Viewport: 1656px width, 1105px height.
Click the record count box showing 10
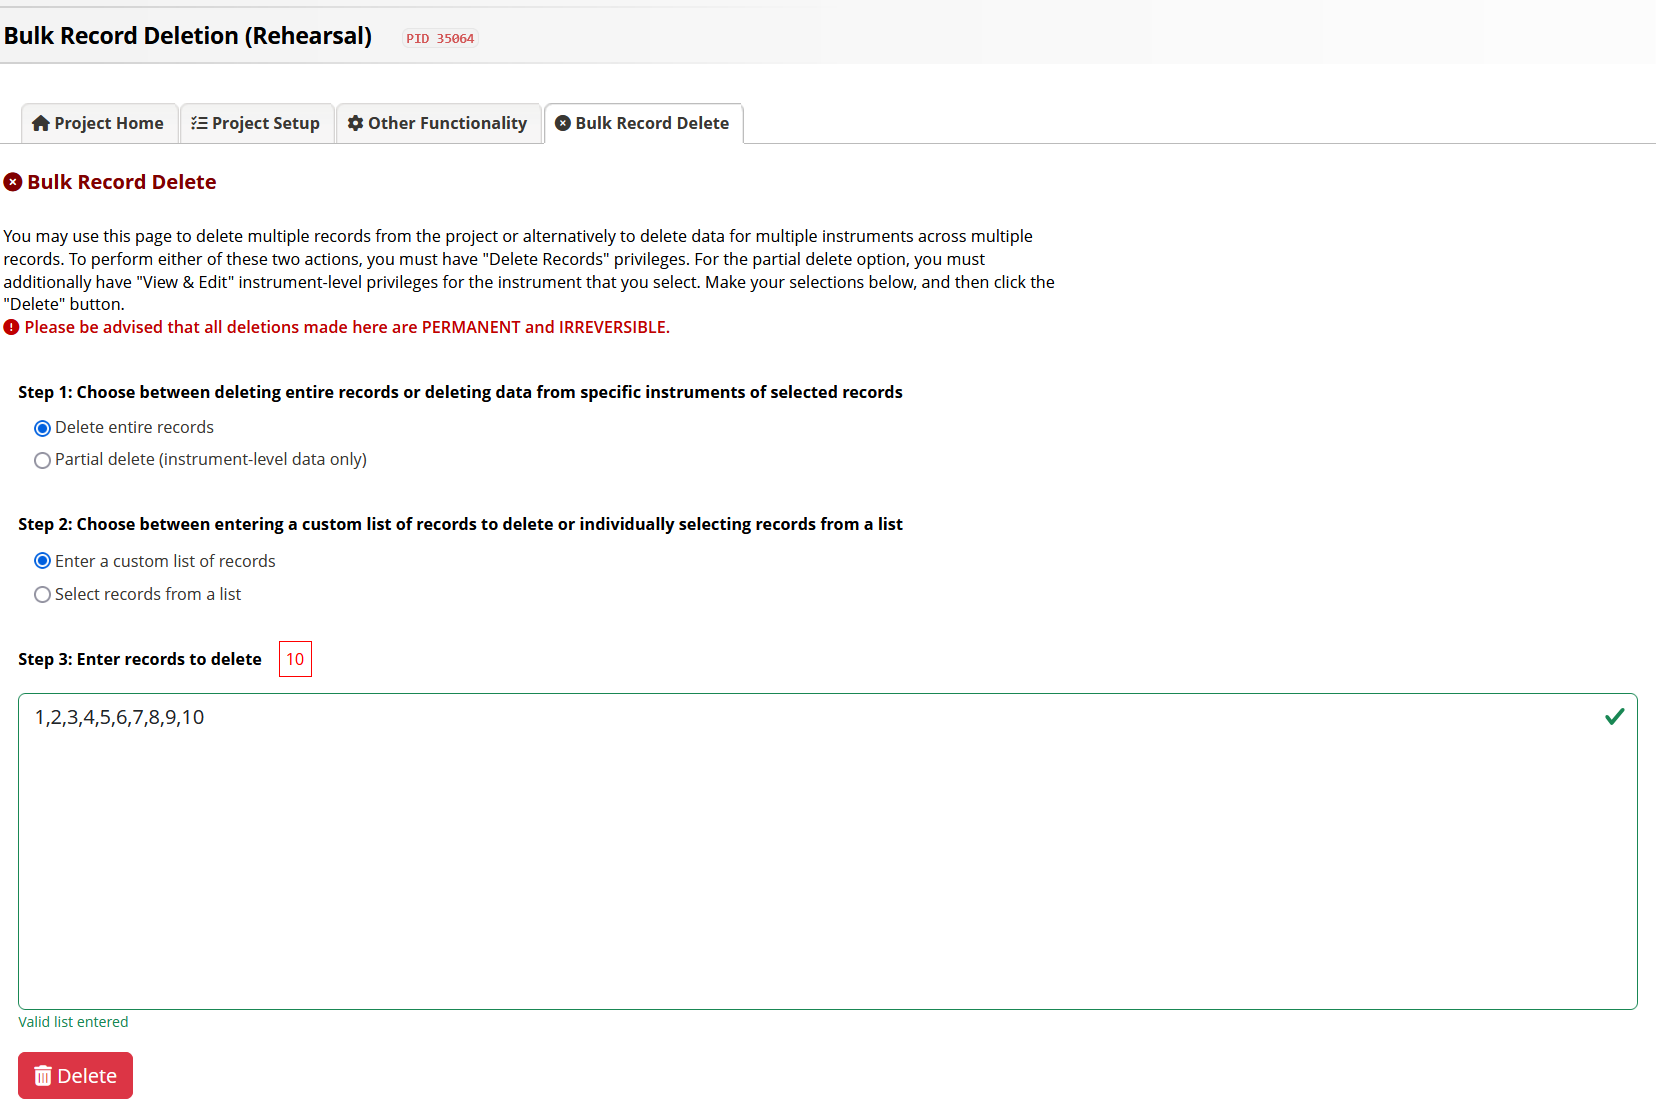[295, 659]
